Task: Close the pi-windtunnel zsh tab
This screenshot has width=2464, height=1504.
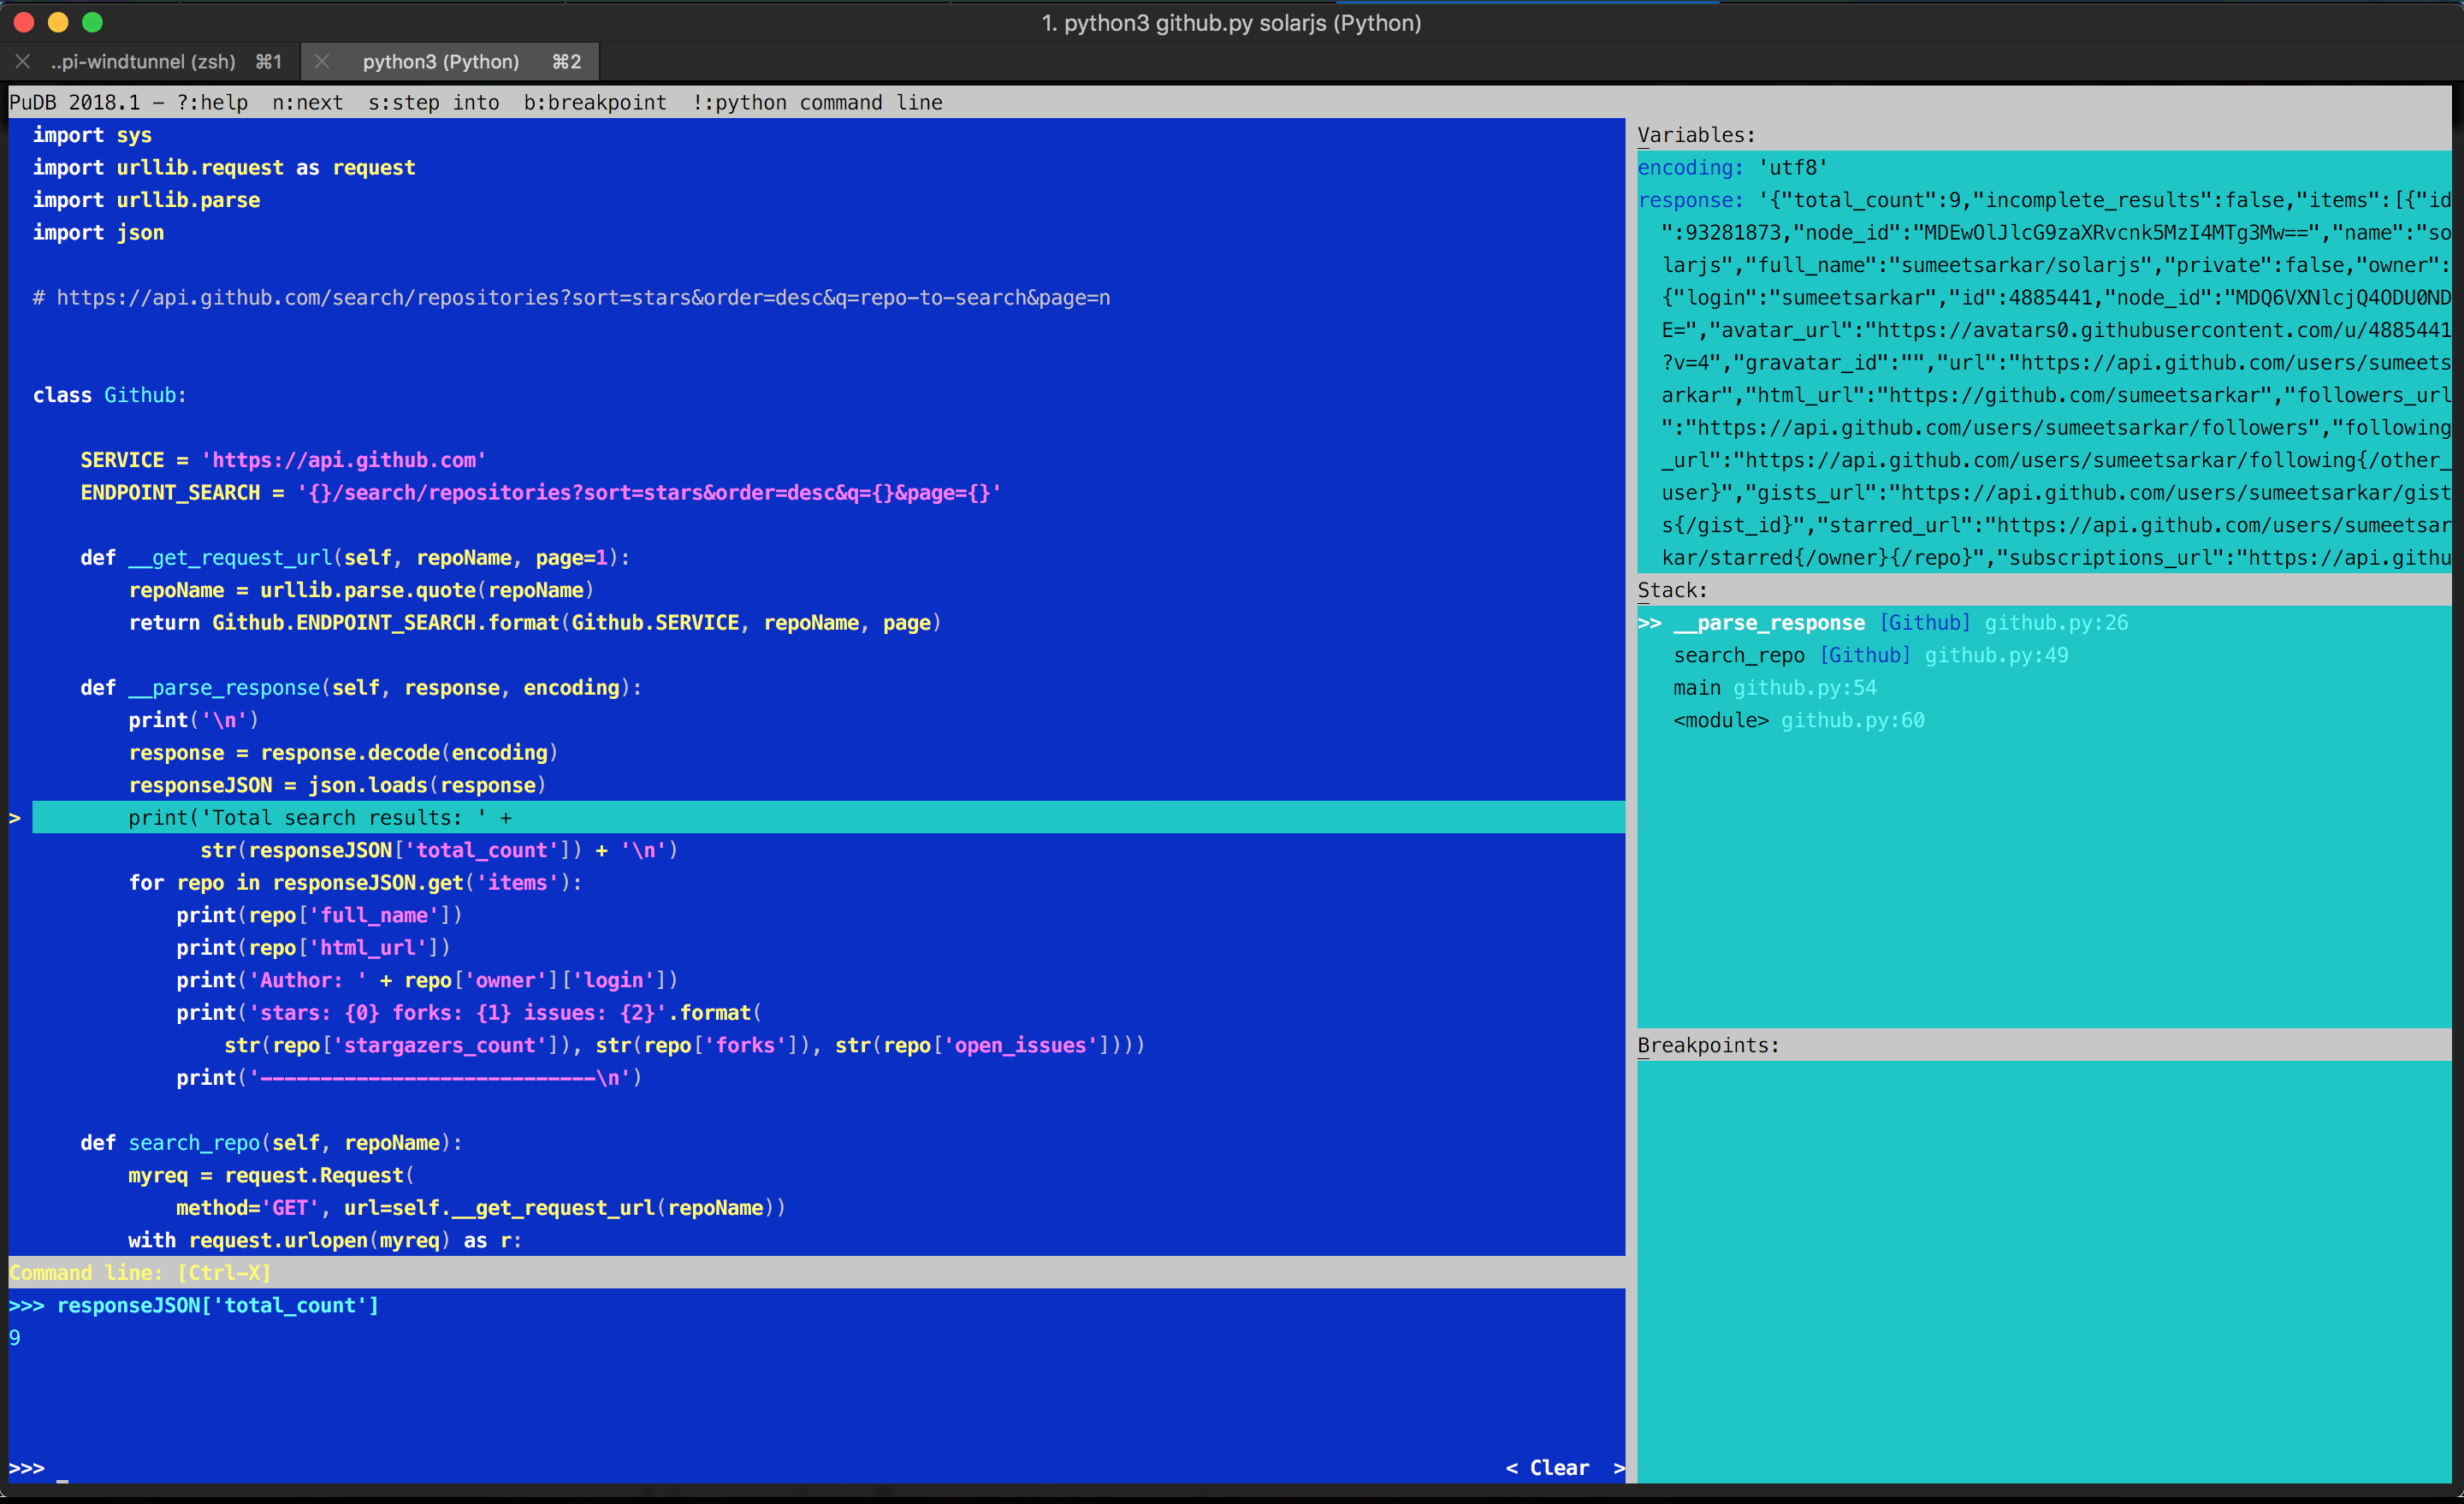Action: coord(22,62)
